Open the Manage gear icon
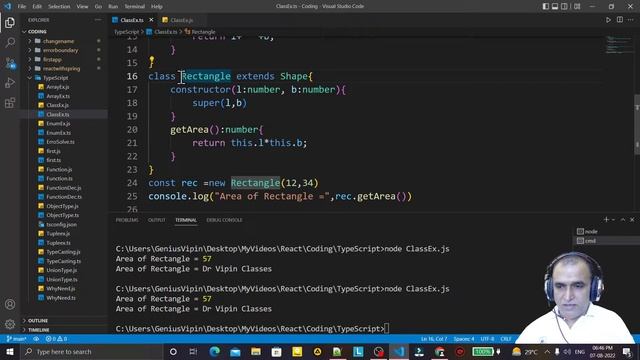 (x=10, y=324)
